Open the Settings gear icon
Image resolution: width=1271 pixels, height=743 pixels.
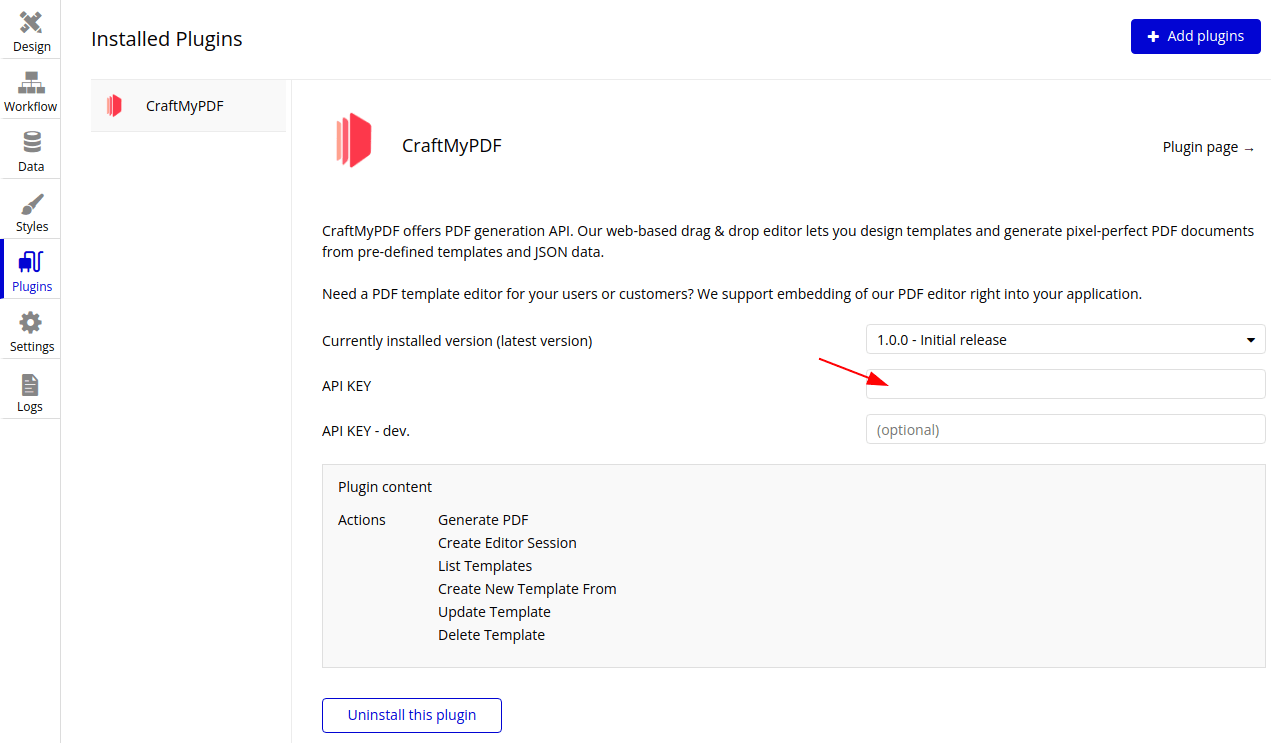[31, 323]
